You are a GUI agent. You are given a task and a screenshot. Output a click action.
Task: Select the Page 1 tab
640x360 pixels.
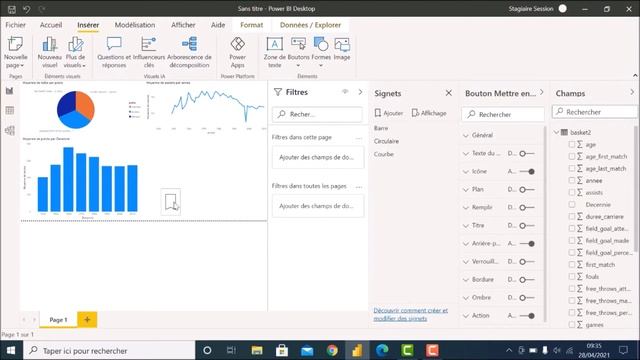coord(58,320)
